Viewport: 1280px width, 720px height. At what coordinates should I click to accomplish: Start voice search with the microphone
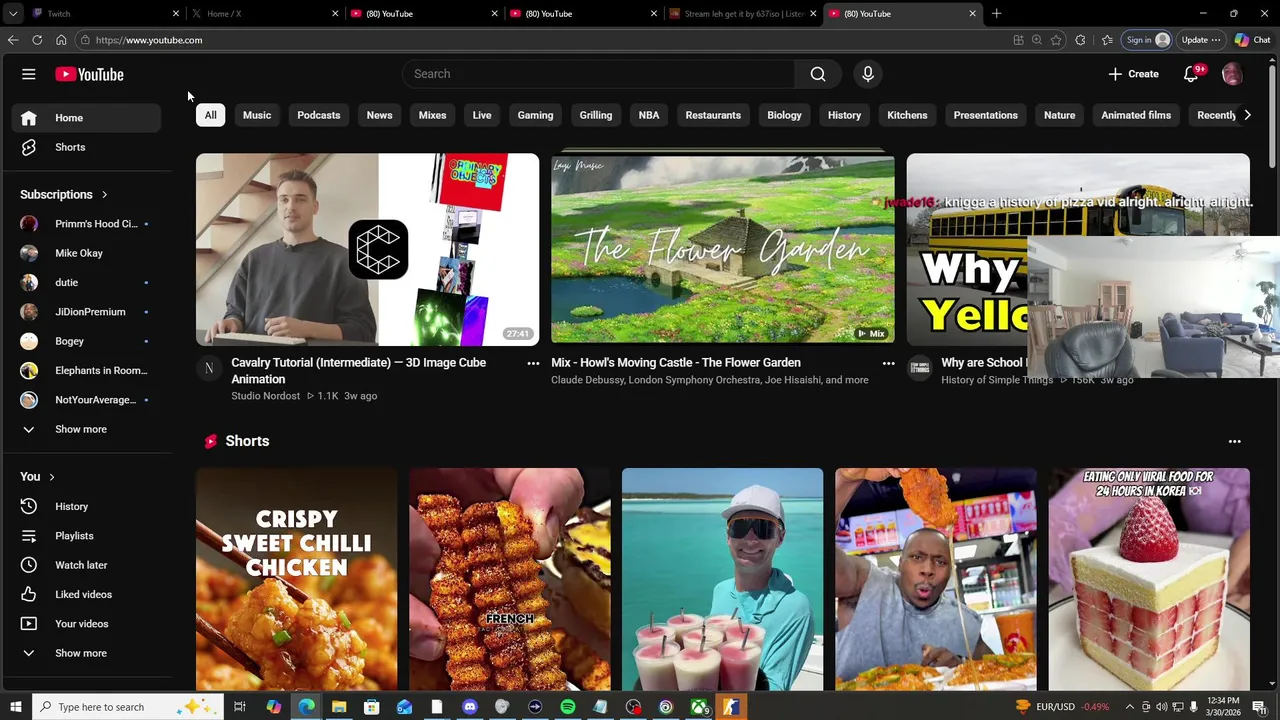coord(868,74)
